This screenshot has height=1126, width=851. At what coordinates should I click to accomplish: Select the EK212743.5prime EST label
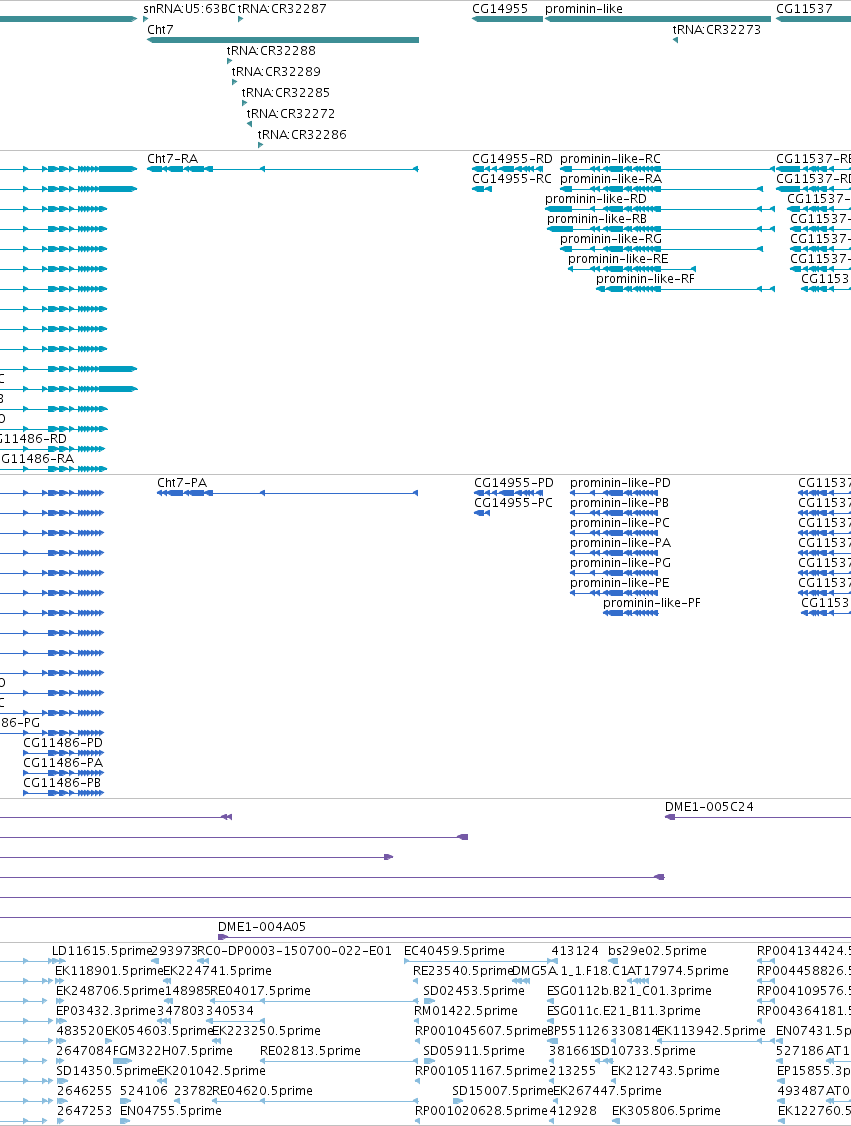tap(666, 1071)
